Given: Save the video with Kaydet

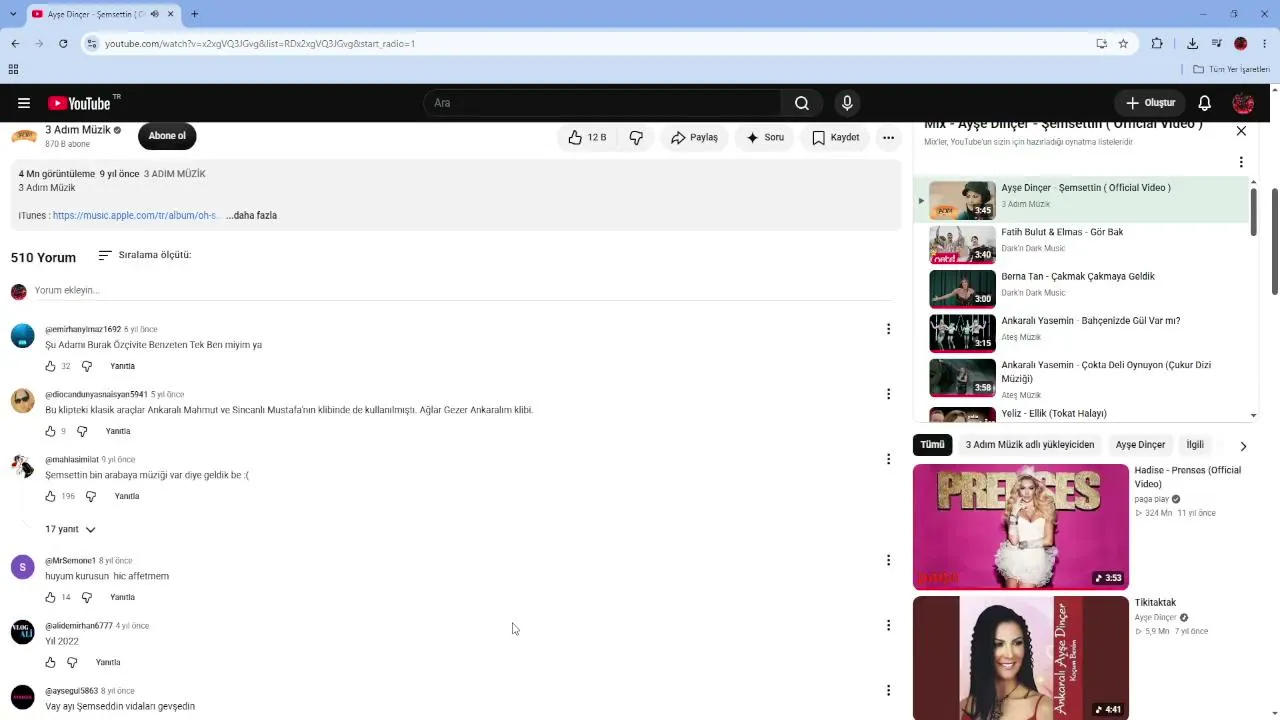Looking at the screenshot, I should click(835, 137).
